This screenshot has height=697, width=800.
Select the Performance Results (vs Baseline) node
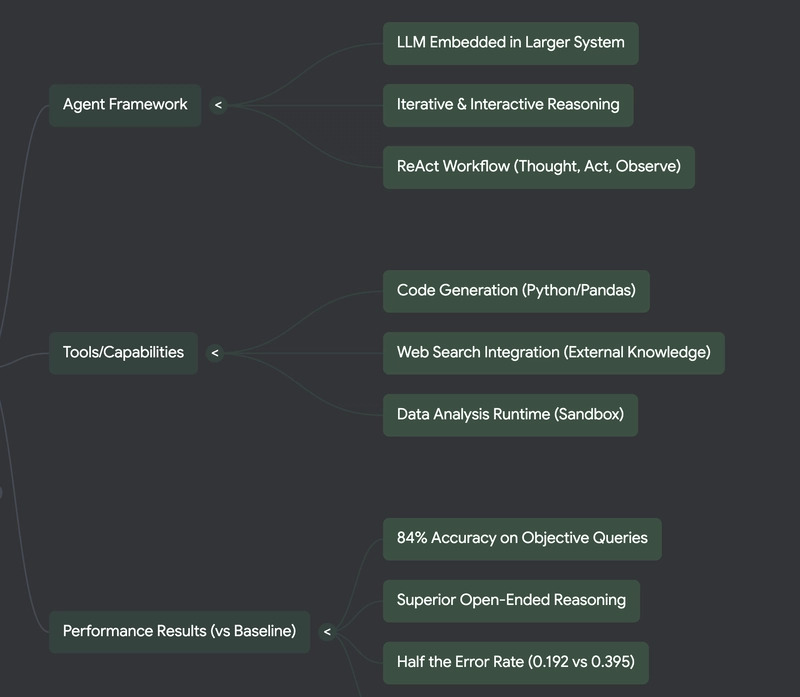coord(180,632)
